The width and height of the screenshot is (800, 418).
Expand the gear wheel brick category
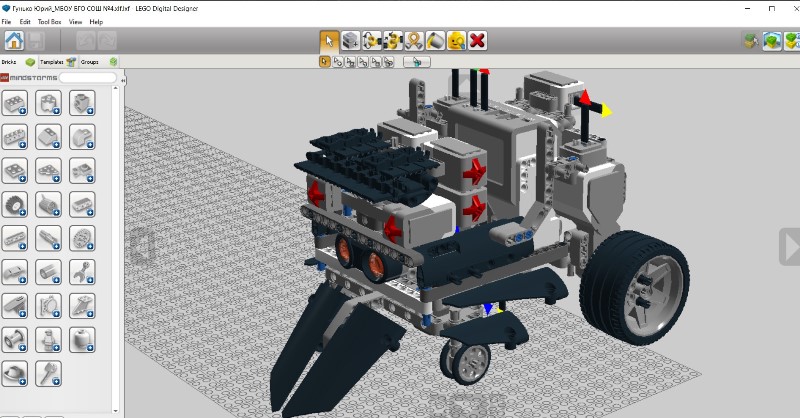pos(15,205)
